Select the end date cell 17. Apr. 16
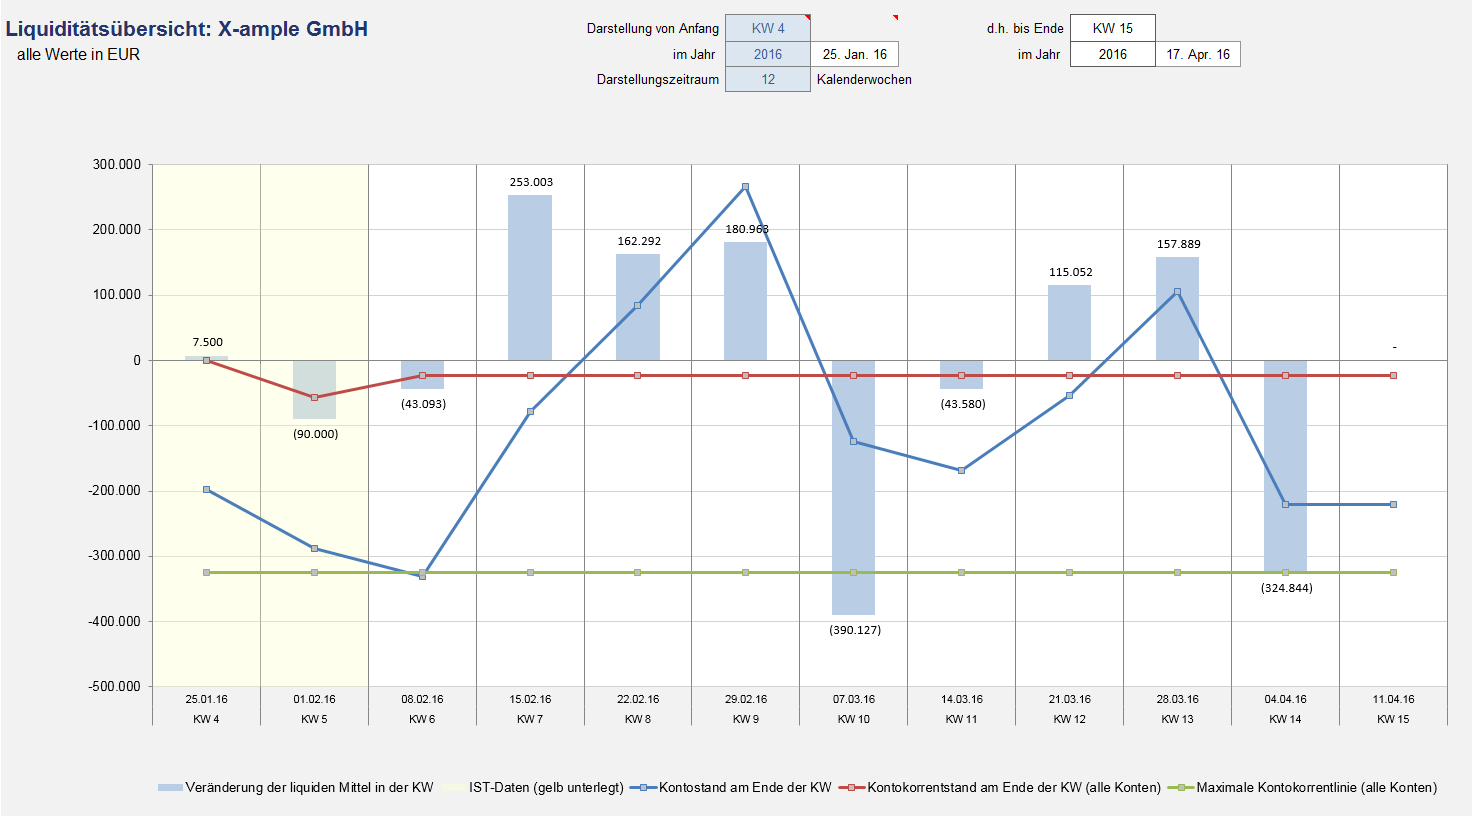1472x816 pixels. tap(1197, 54)
